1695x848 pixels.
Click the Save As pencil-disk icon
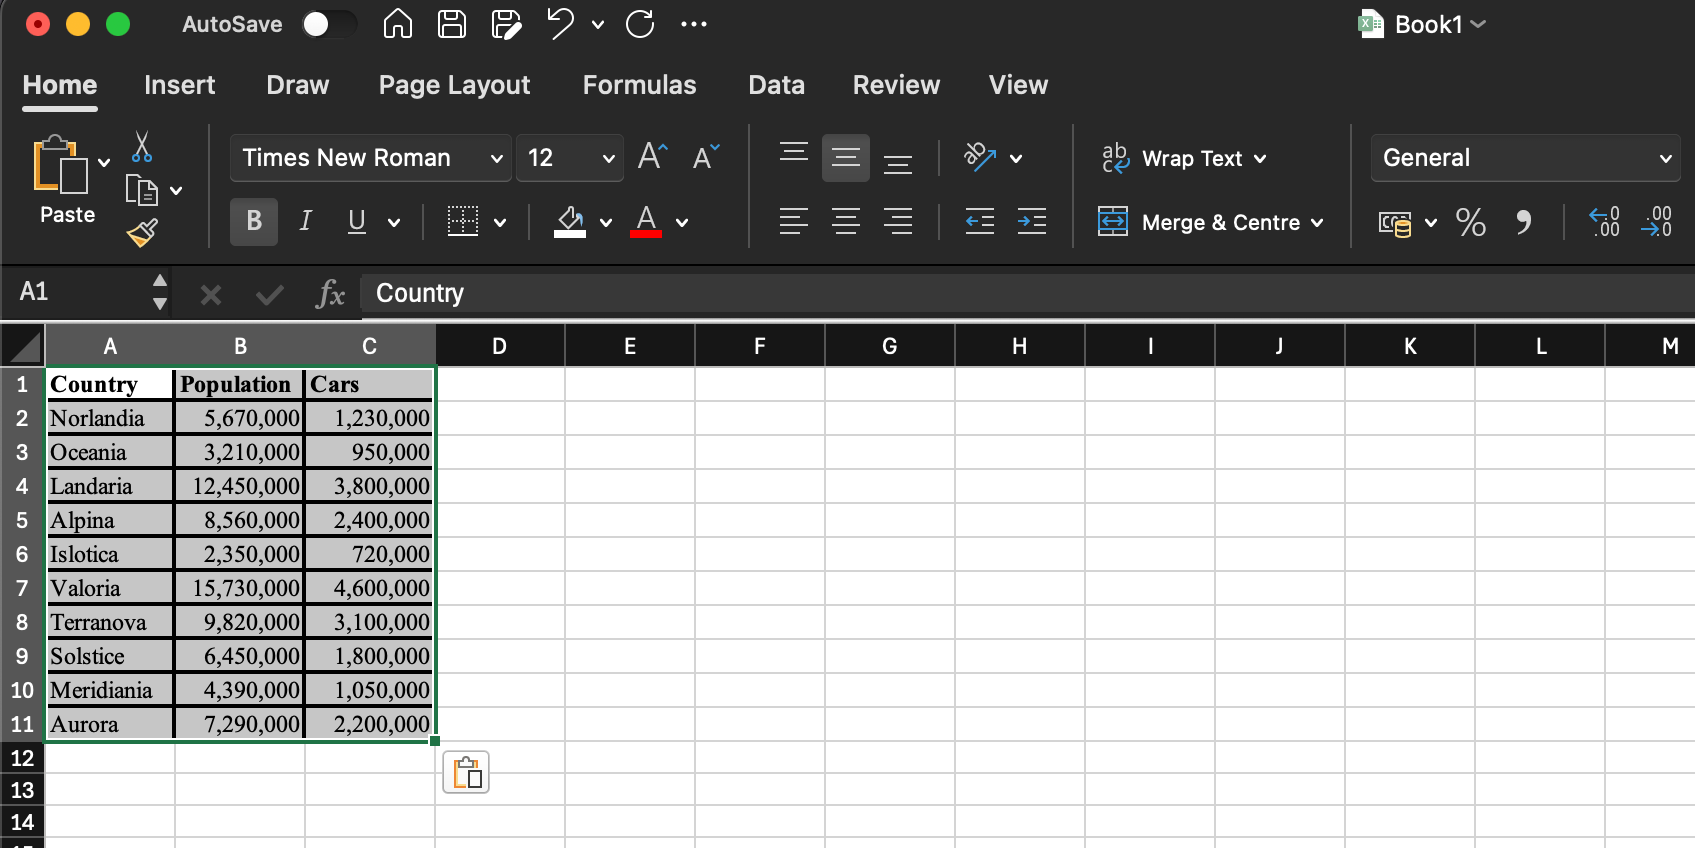507,24
